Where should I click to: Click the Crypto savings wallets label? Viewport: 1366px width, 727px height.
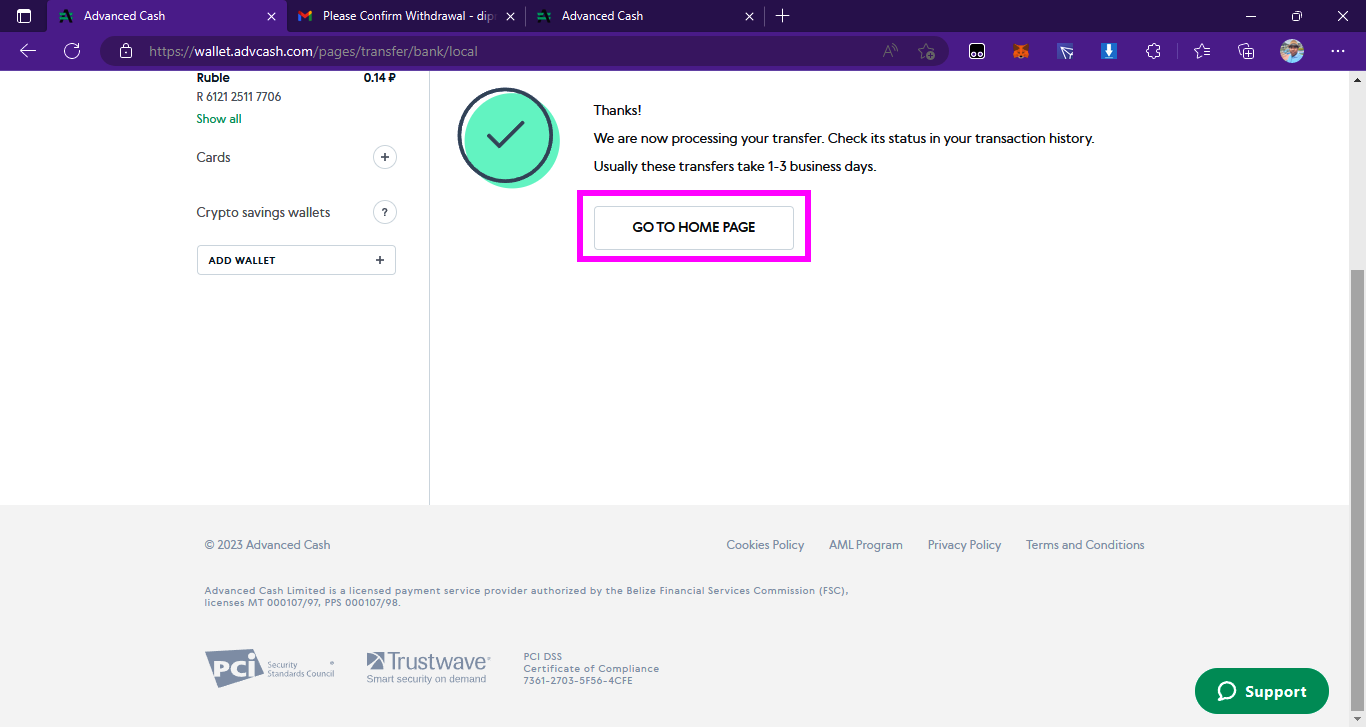click(x=263, y=212)
